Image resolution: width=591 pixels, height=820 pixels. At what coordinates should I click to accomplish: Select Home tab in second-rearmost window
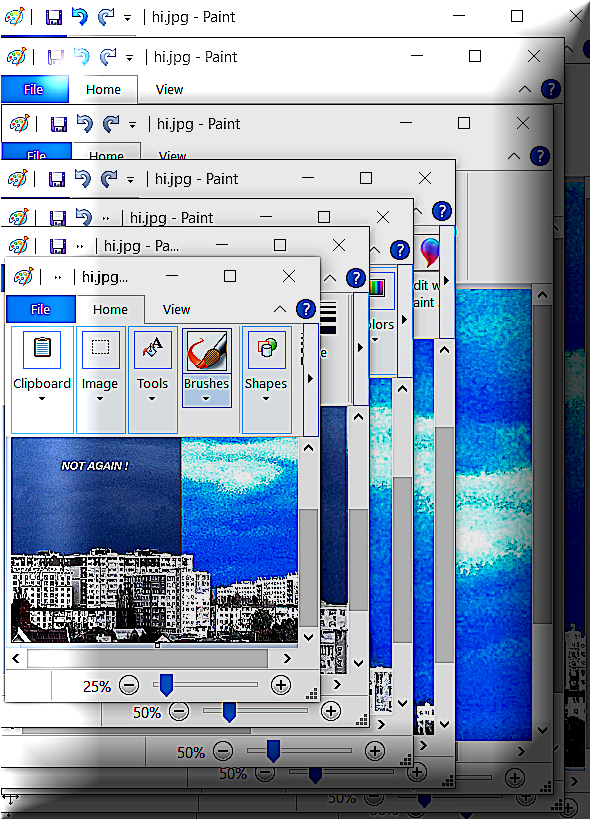104,89
